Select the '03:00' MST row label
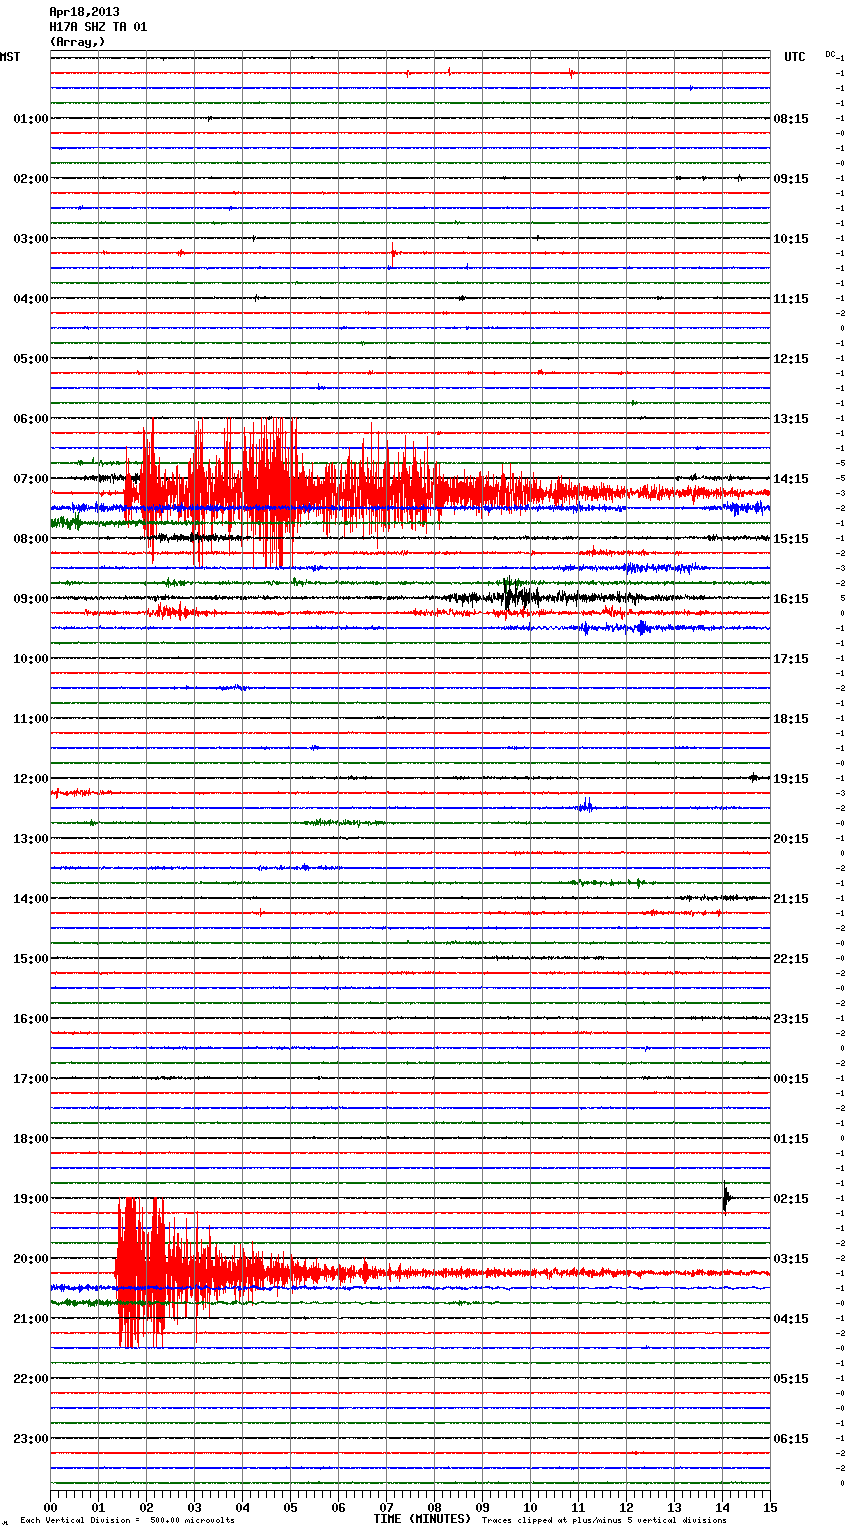 coord(31,239)
